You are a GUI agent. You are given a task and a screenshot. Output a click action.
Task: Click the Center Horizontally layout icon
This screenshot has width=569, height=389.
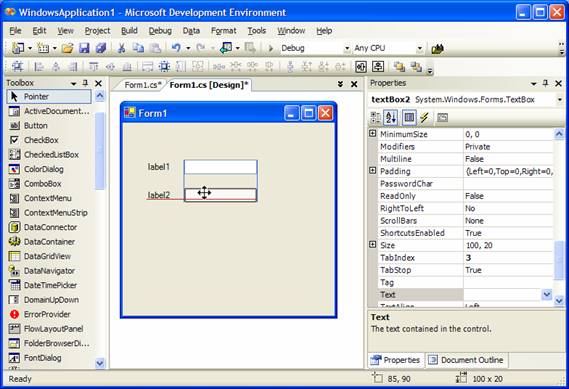point(361,66)
